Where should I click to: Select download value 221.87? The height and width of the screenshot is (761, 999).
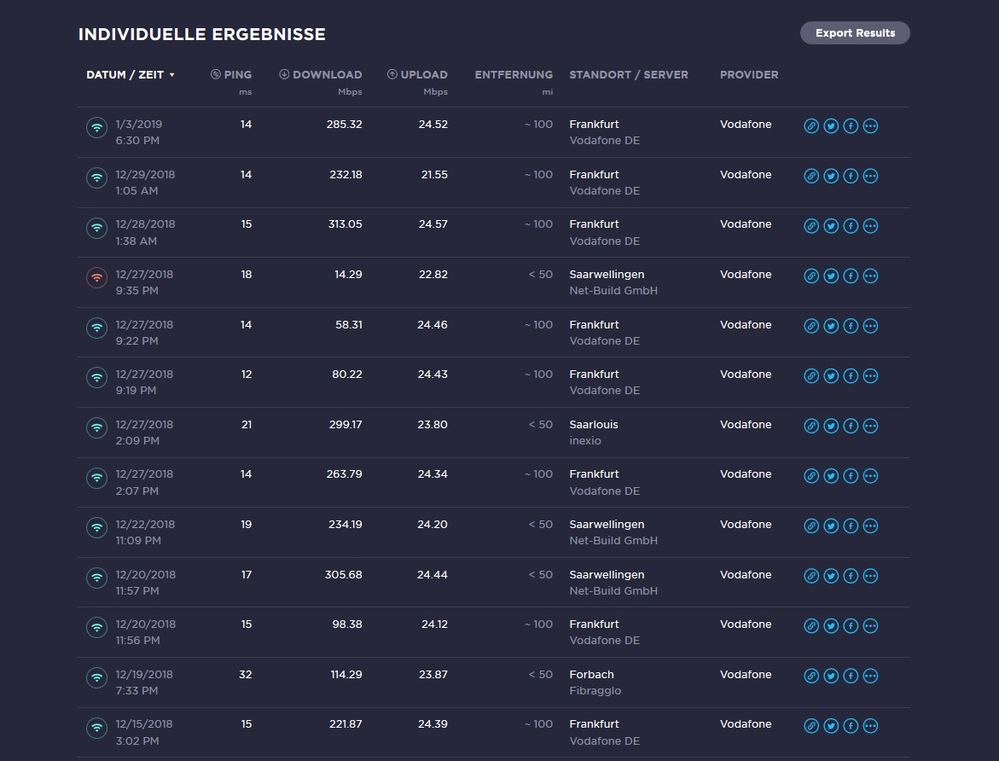[x=346, y=725]
